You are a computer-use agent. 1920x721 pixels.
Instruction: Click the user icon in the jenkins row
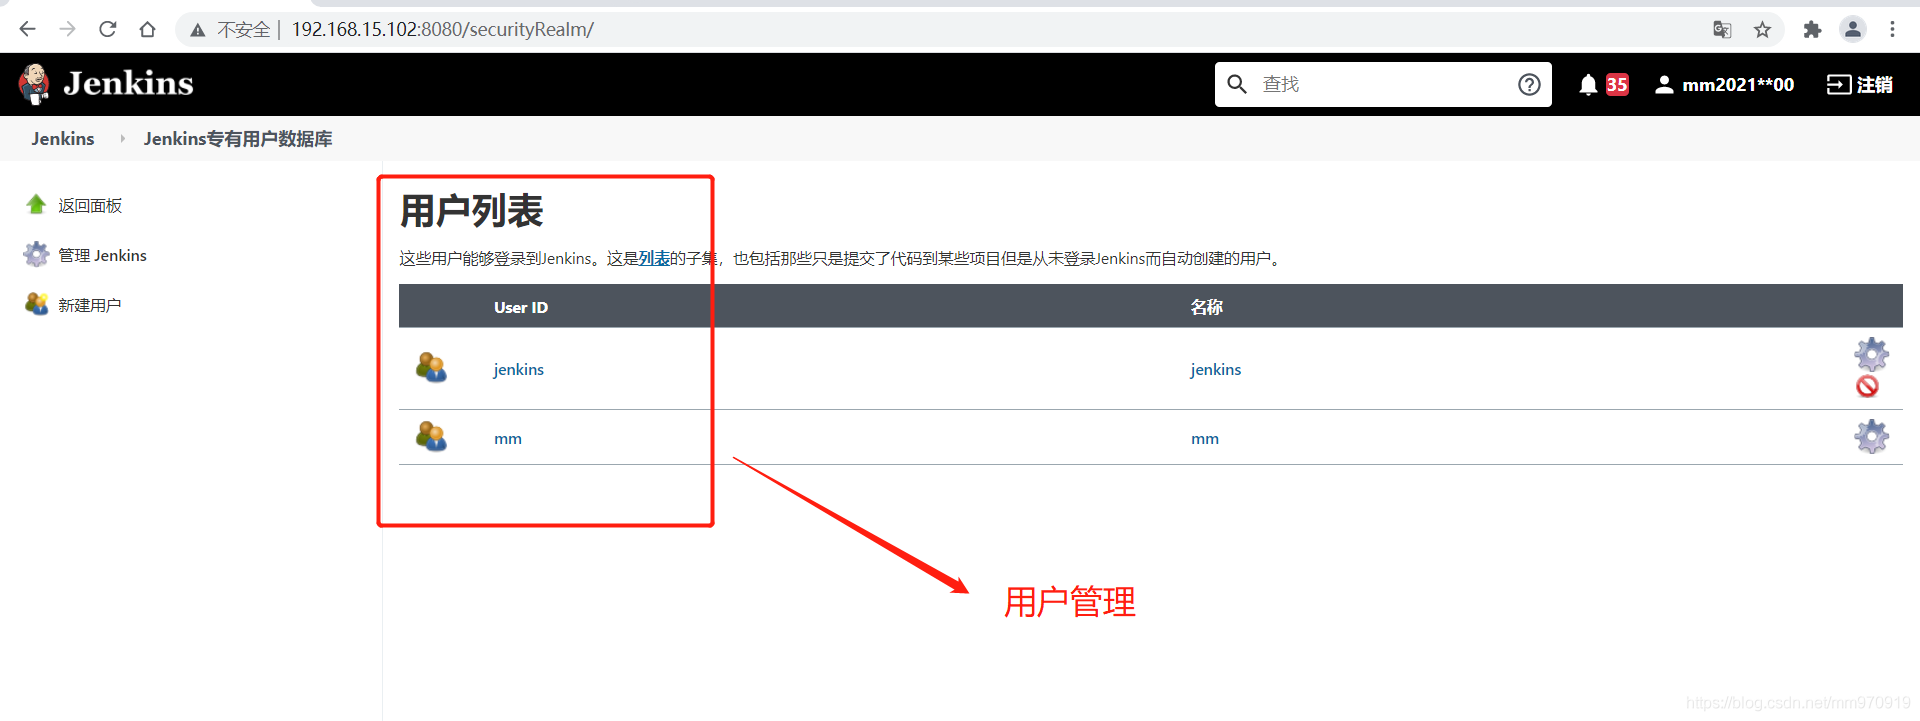pos(432,367)
